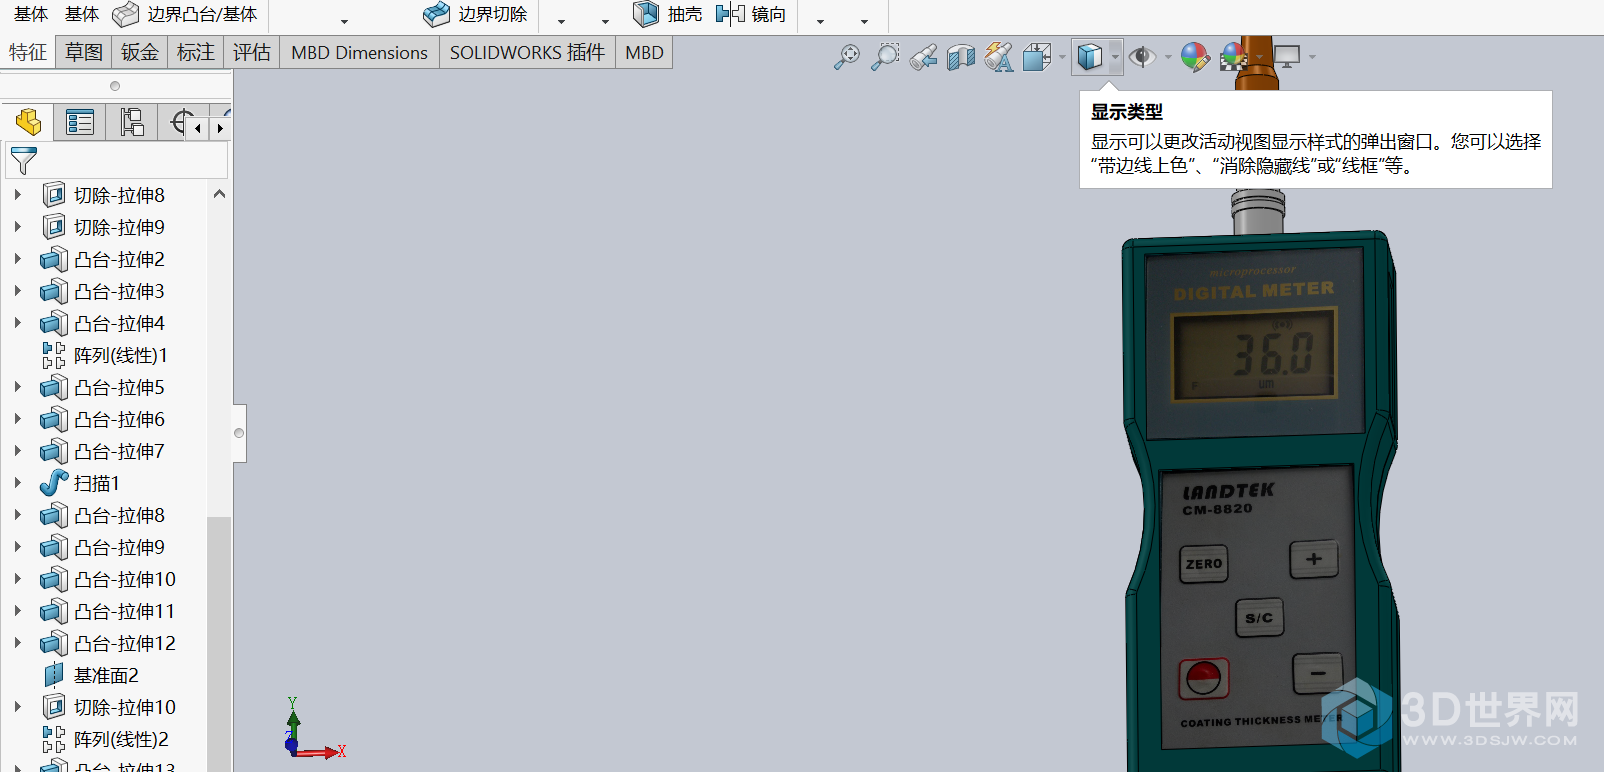Click the 边界凸台/基体 tool icon

[x=126, y=14]
